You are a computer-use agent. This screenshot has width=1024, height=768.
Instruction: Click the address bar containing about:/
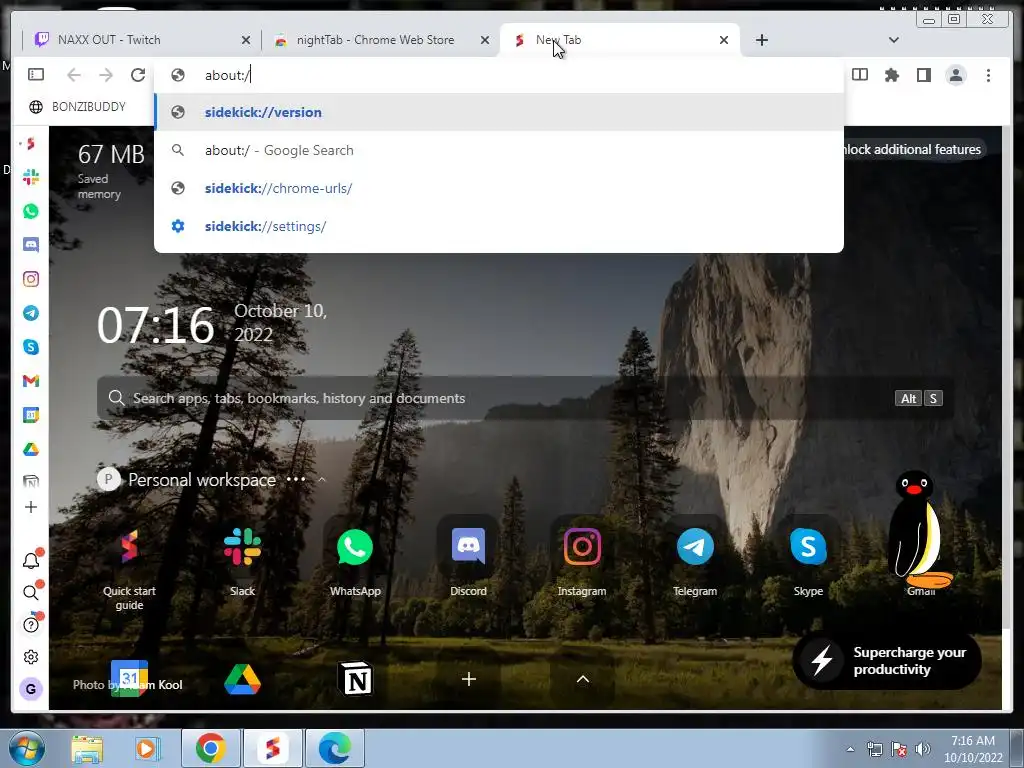coord(498,75)
